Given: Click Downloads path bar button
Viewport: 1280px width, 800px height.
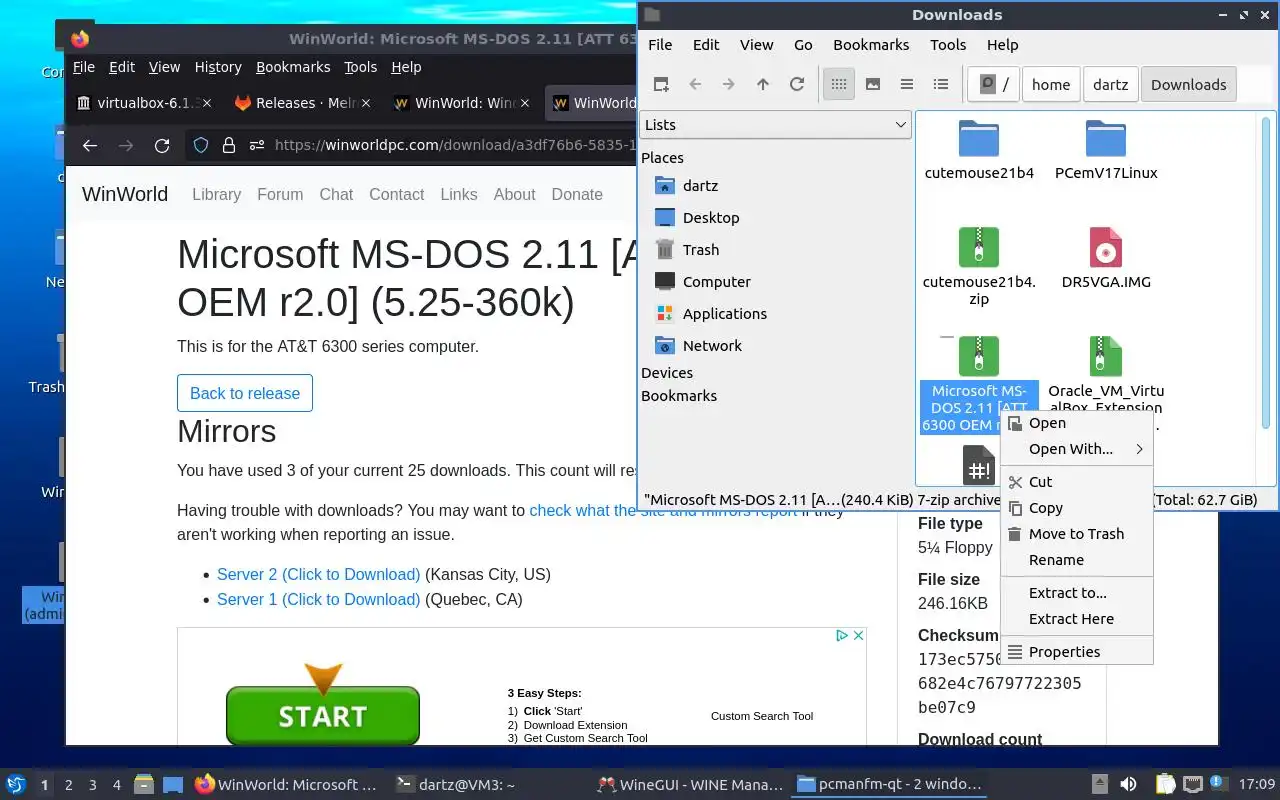Looking at the screenshot, I should pyautogui.click(x=1189, y=84).
